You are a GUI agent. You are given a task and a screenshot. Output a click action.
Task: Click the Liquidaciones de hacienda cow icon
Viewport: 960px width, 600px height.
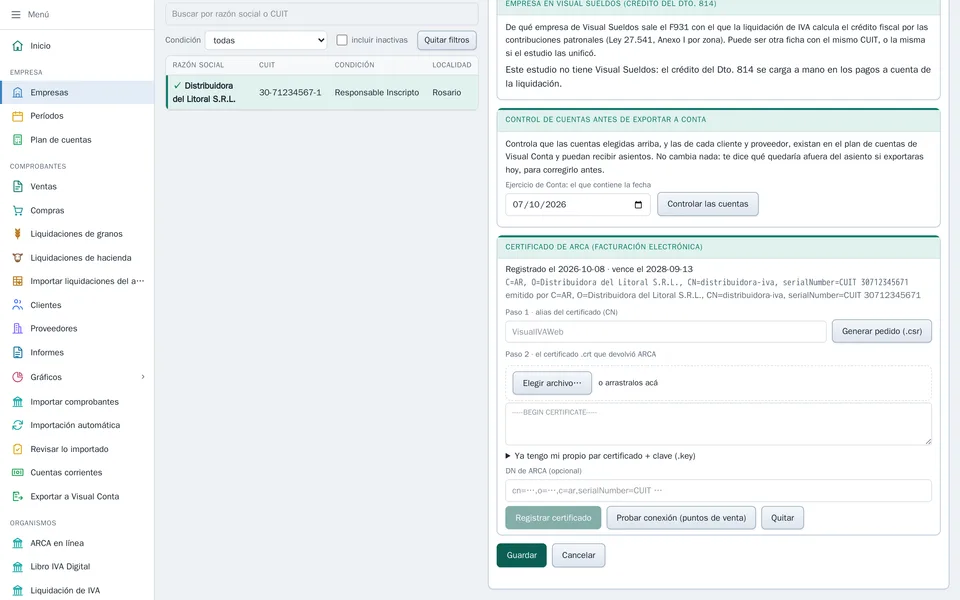(x=18, y=258)
